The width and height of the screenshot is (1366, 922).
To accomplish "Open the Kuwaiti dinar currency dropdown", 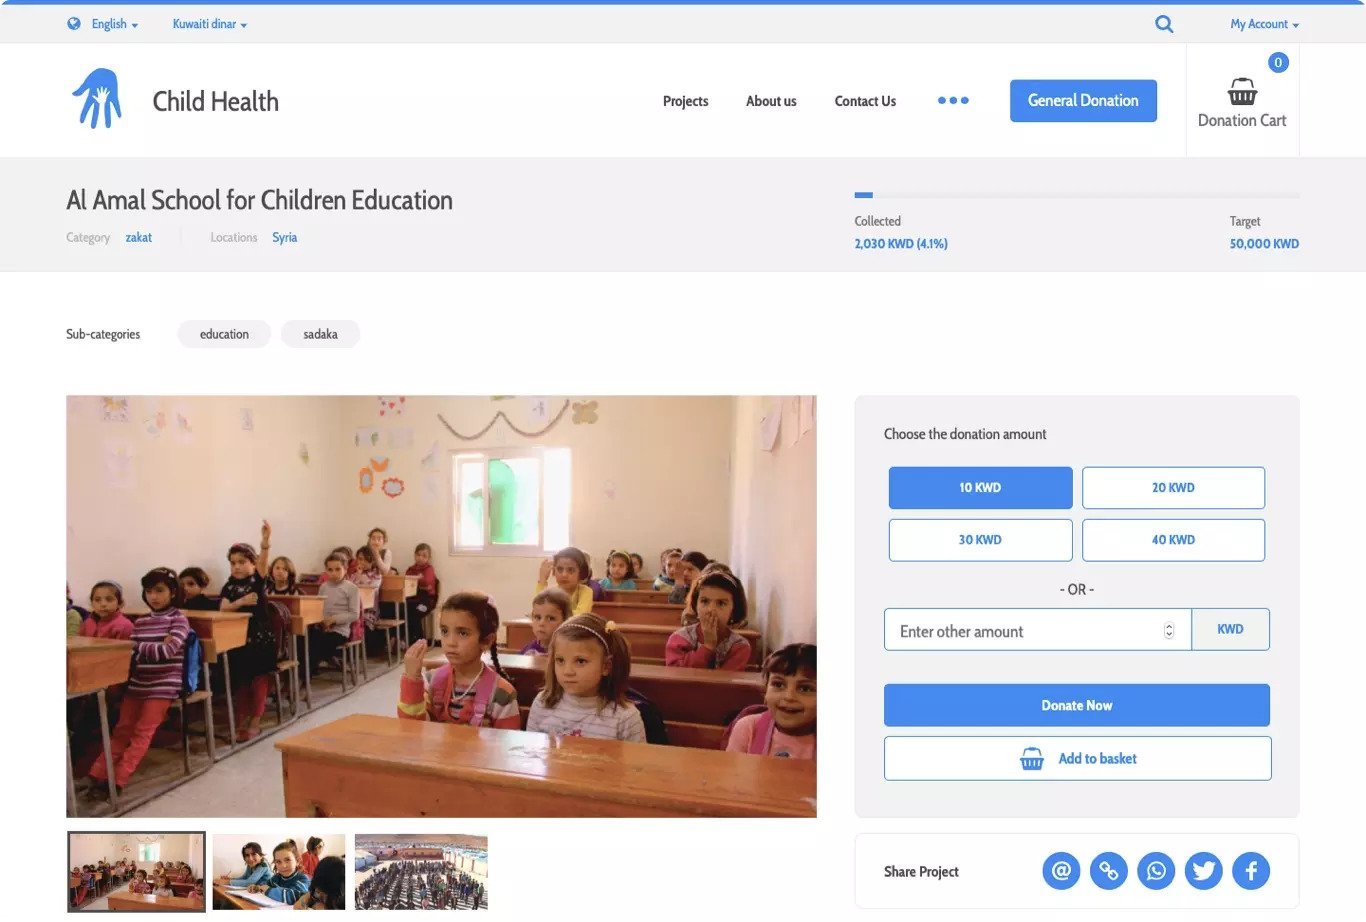I will (x=210, y=24).
